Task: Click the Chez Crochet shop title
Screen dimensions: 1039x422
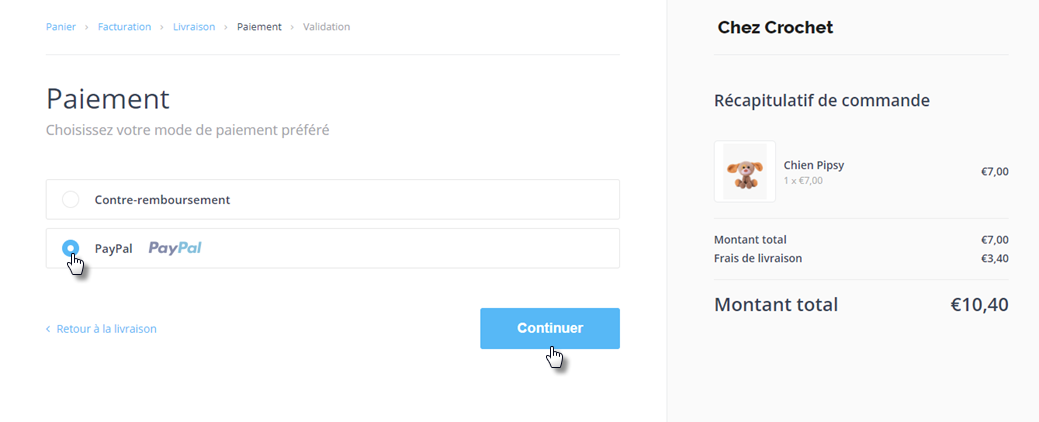Action: 775,28
